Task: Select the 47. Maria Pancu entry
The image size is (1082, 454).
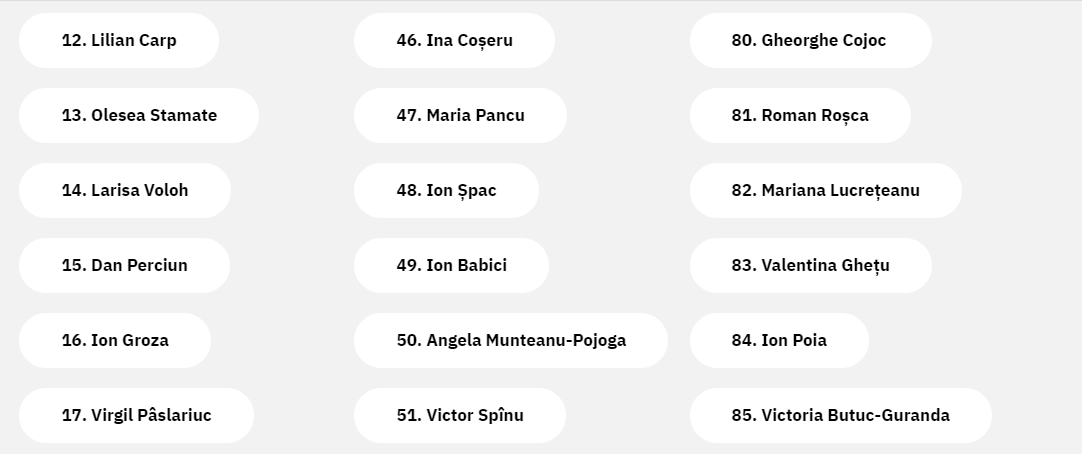Action: pyautogui.click(x=460, y=115)
